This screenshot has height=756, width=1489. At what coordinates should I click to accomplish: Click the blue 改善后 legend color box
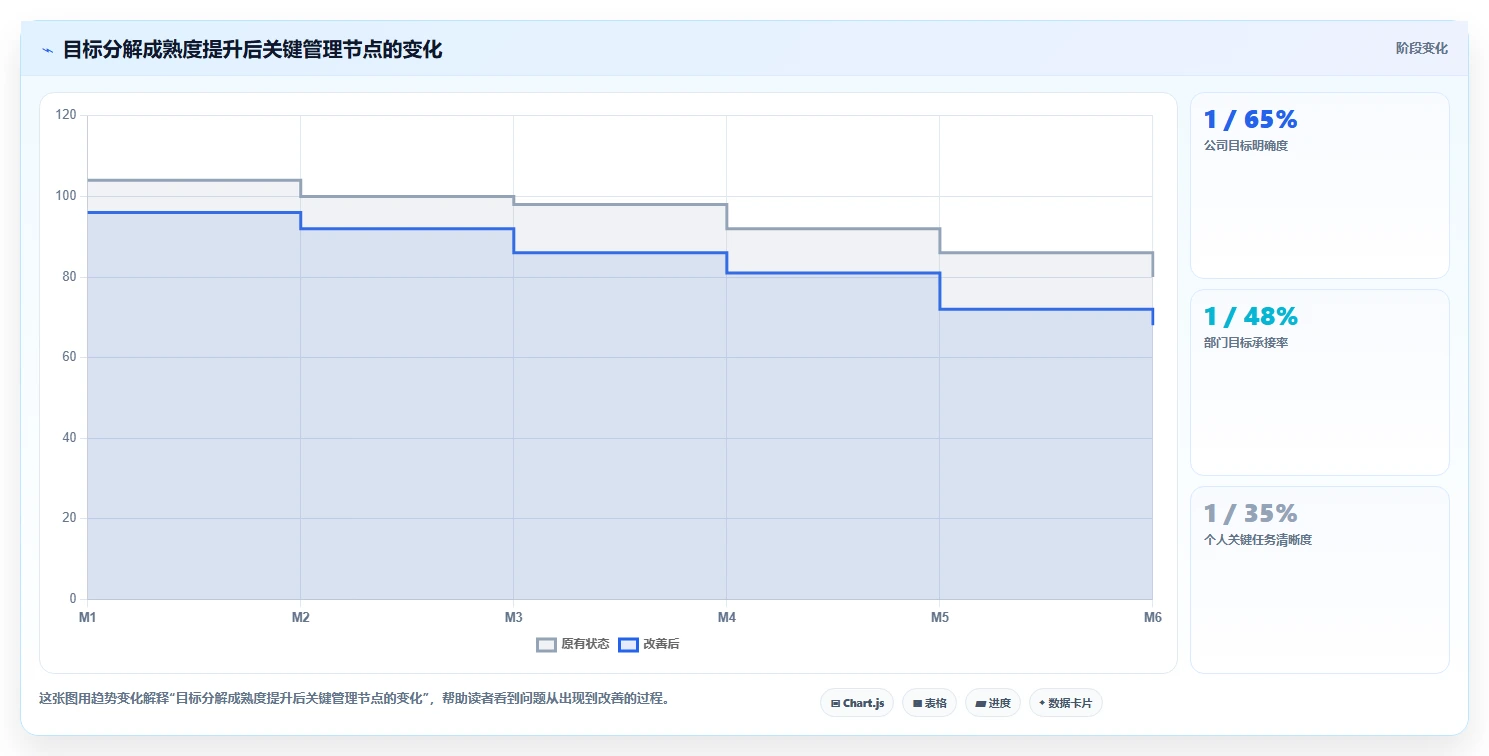(x=628, y=645)
